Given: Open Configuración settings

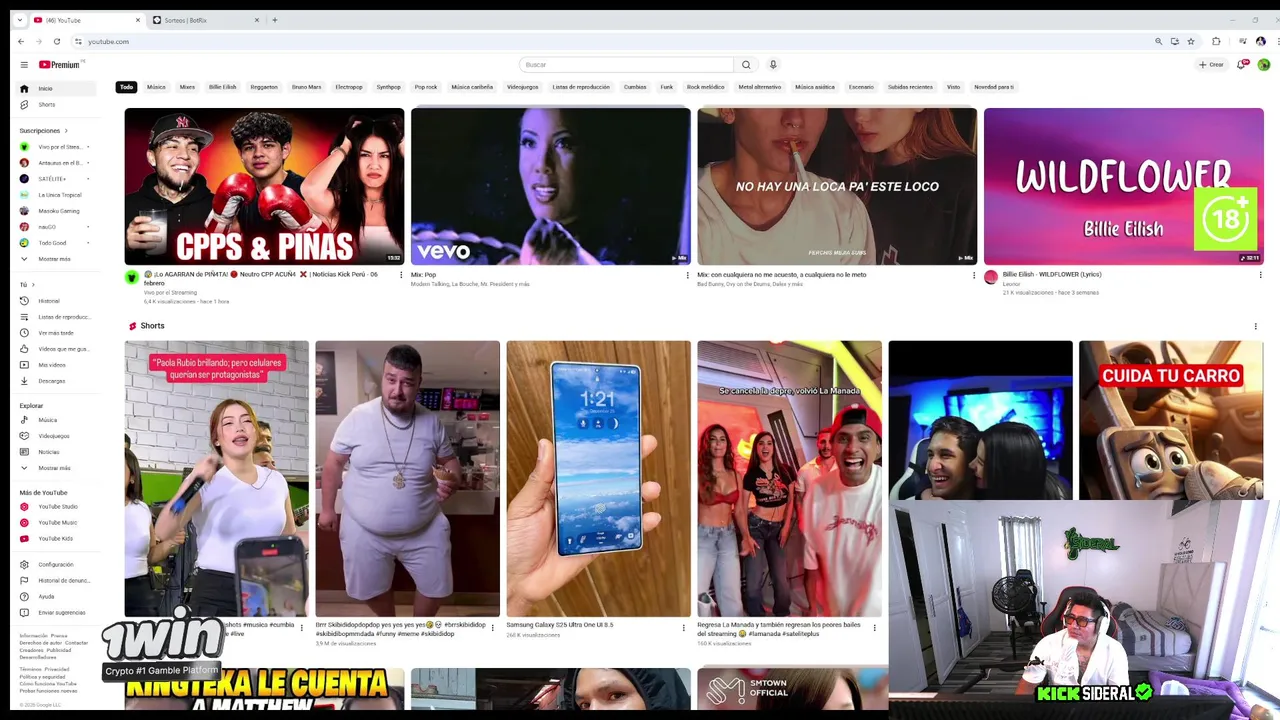Looking at the screenshot, I should (x=56, y=565).
